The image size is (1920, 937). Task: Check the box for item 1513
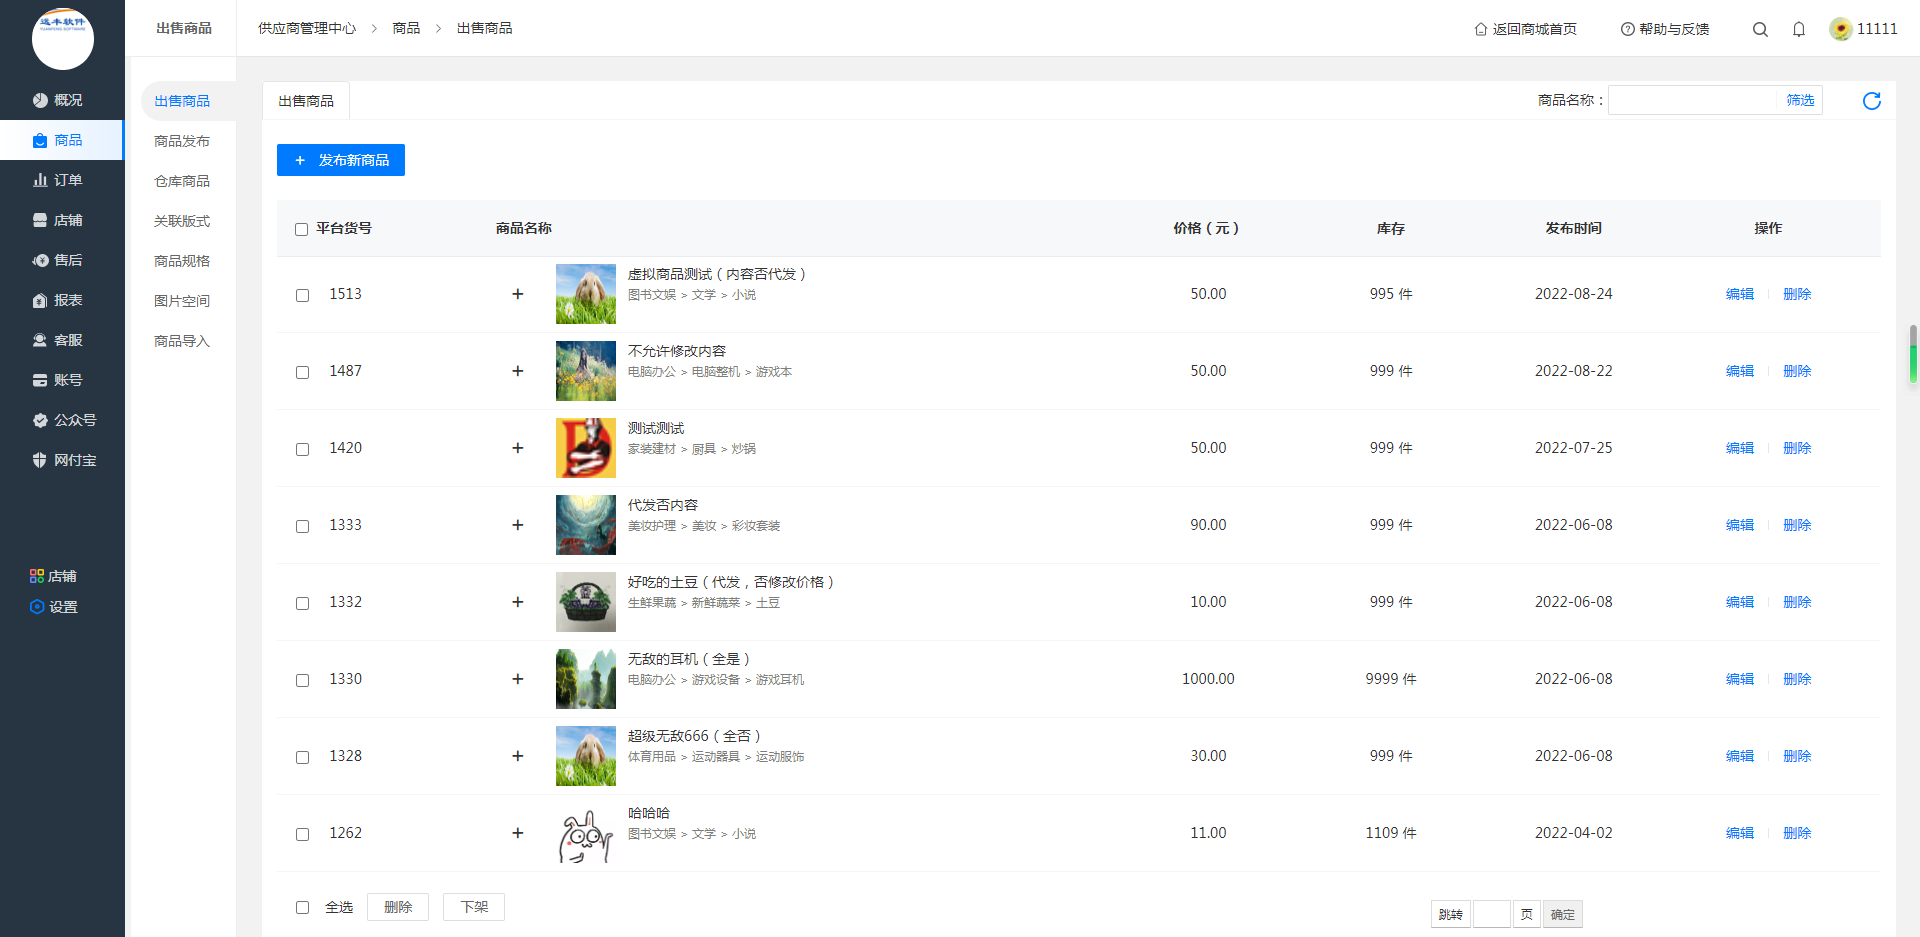pos(302,295)
